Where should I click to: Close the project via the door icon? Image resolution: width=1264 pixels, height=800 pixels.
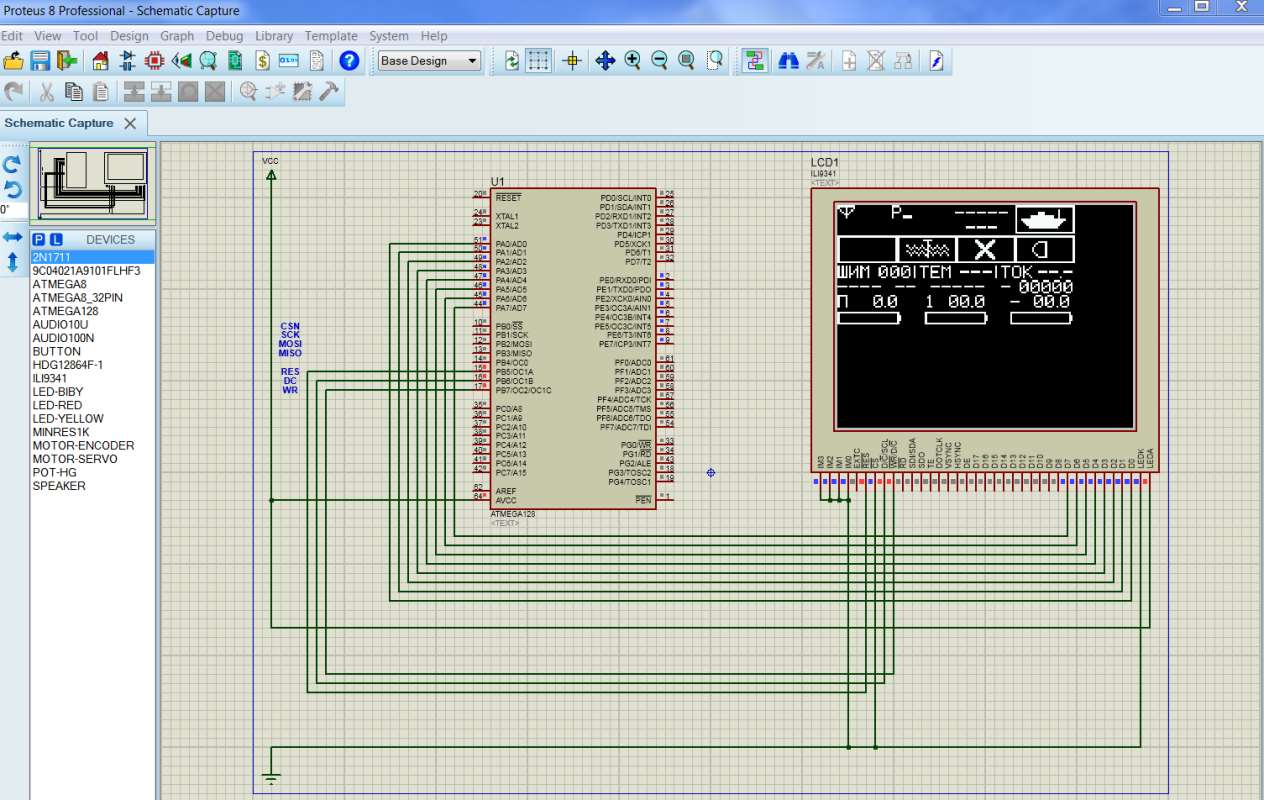pyautogui.click(x=67, y=61)
